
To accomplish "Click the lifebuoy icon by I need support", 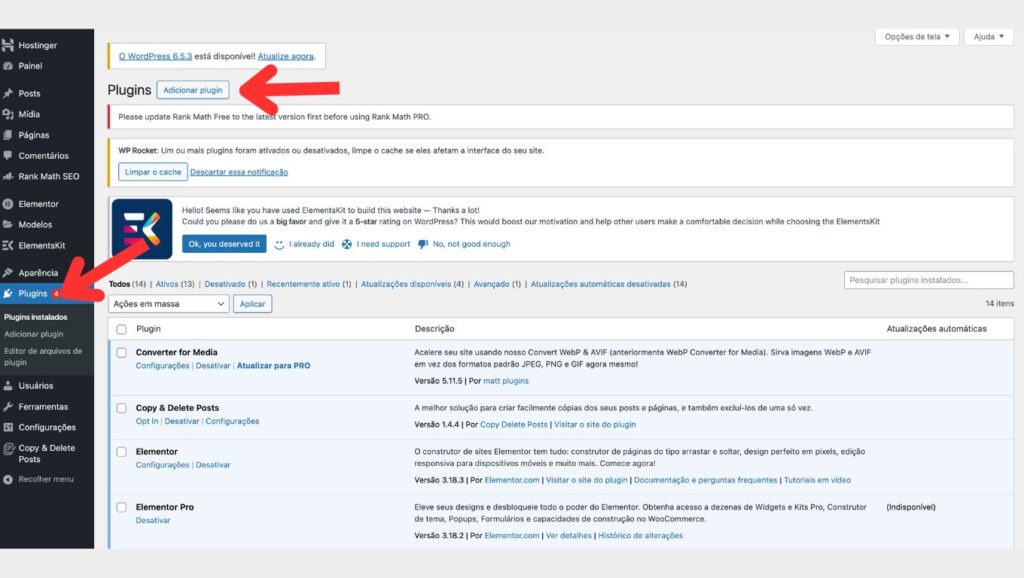I will pyautogui.click(x=347, y=244).
